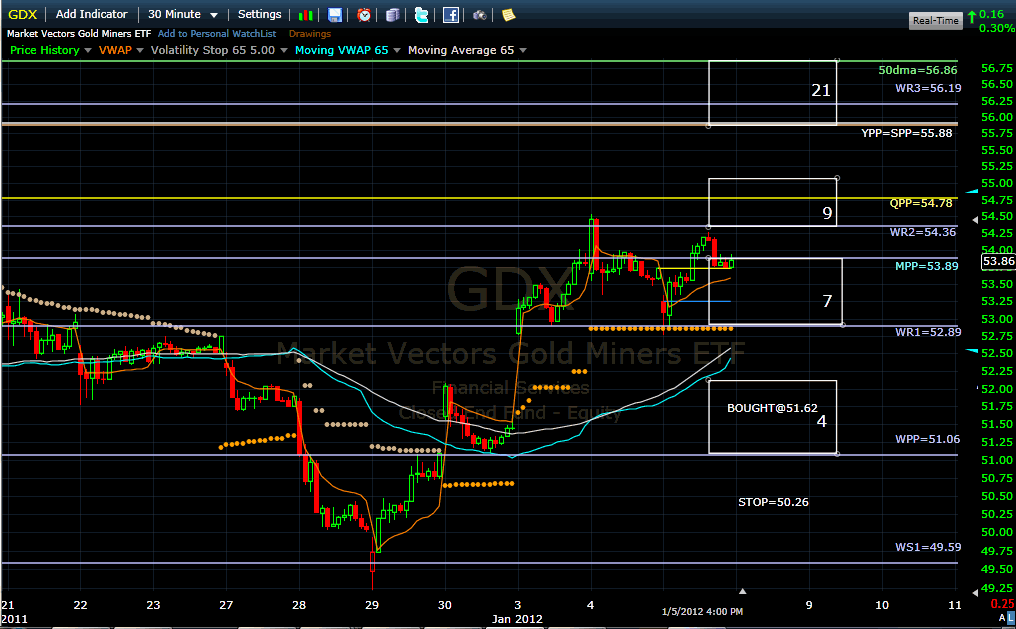The image size is (1016, 629).
Task: Select the WPP=51.06 label
Action: (x=928, y=439)
